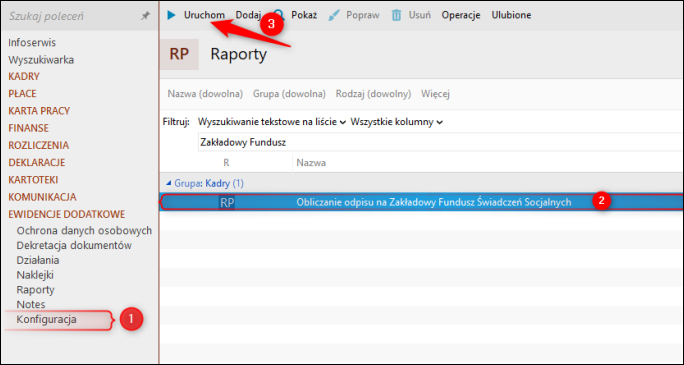Screen dimensions: 684x365
Task: Expand the DEKLARACJE section
Action: tap(37, 163)
